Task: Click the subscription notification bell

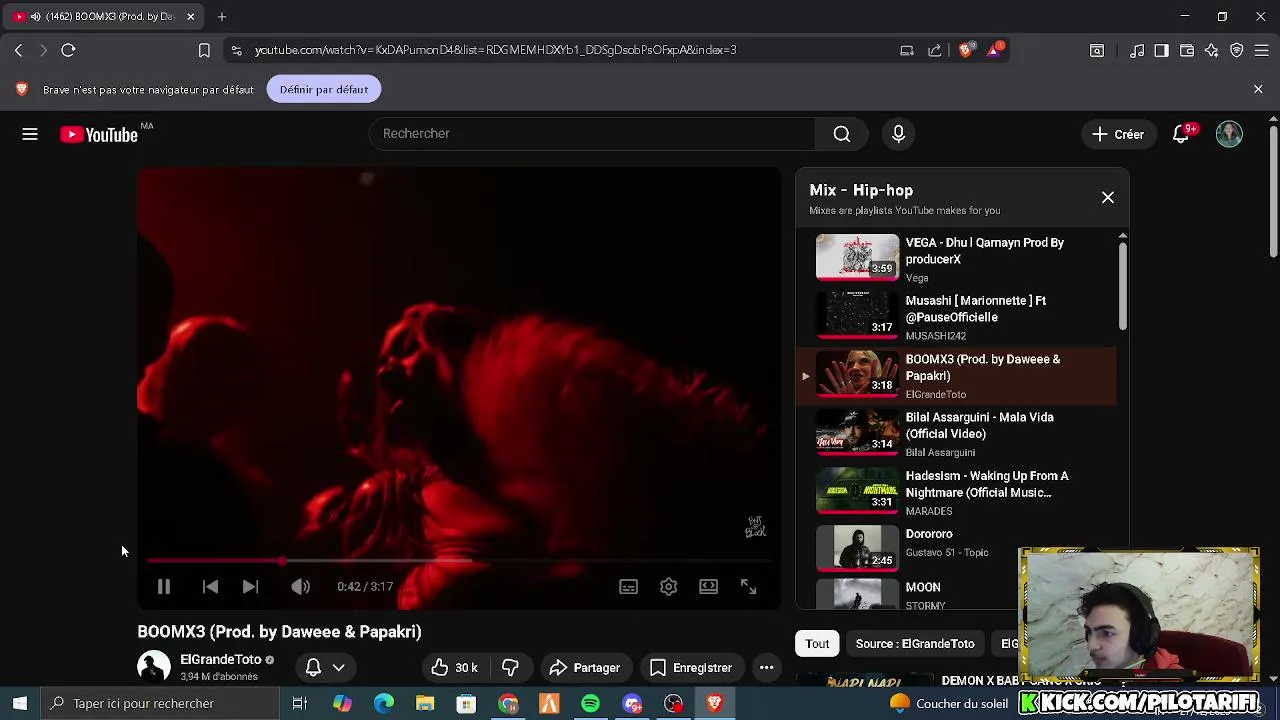Action: click(313, 667)
